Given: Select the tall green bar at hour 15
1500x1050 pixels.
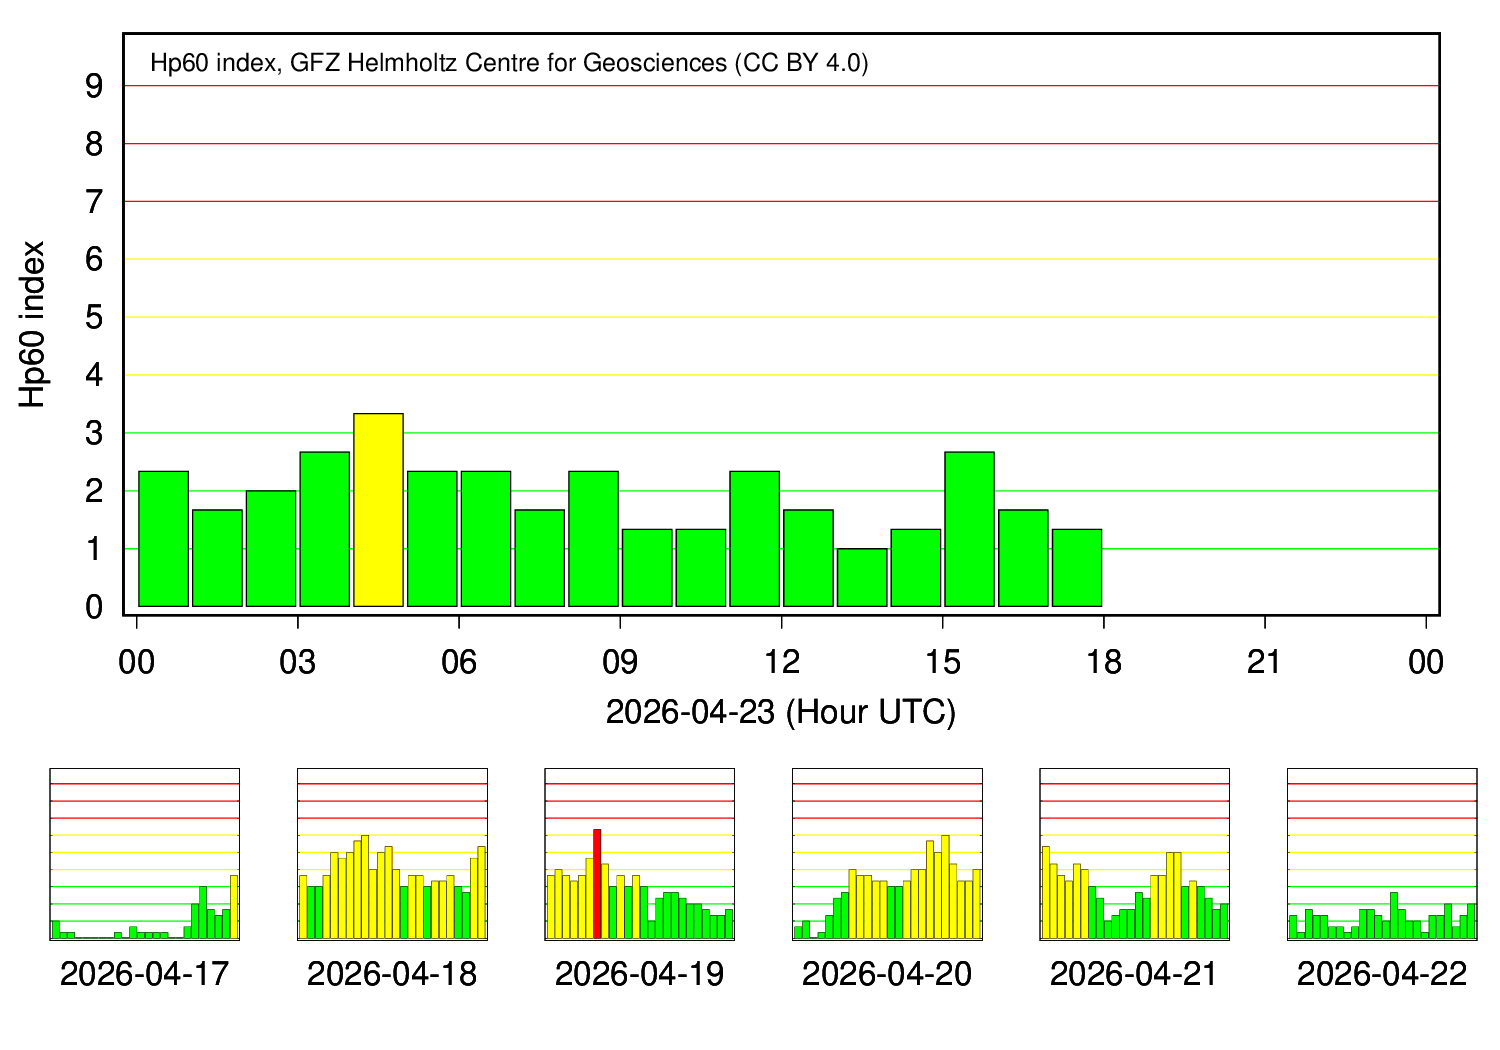Looking at the screenshot, I should coord(969,529).
